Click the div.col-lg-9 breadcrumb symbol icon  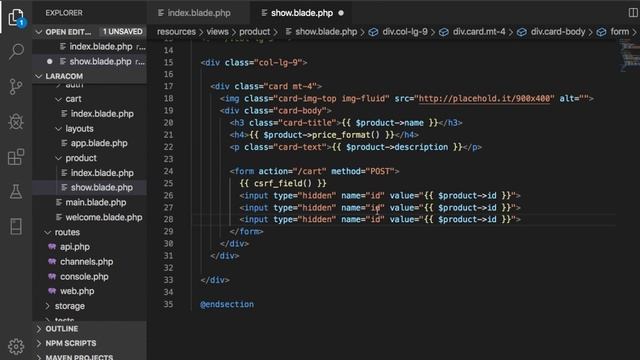click(373, 32)
